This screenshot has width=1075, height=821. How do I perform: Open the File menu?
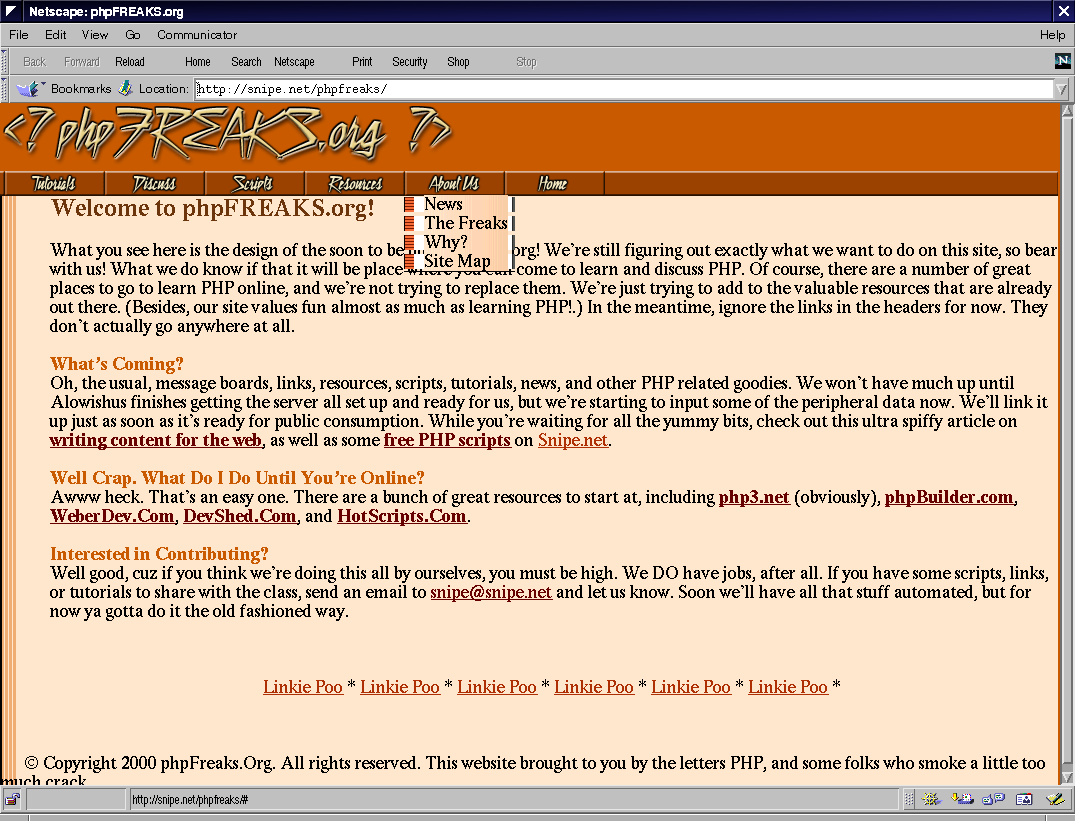click(19, 34)
